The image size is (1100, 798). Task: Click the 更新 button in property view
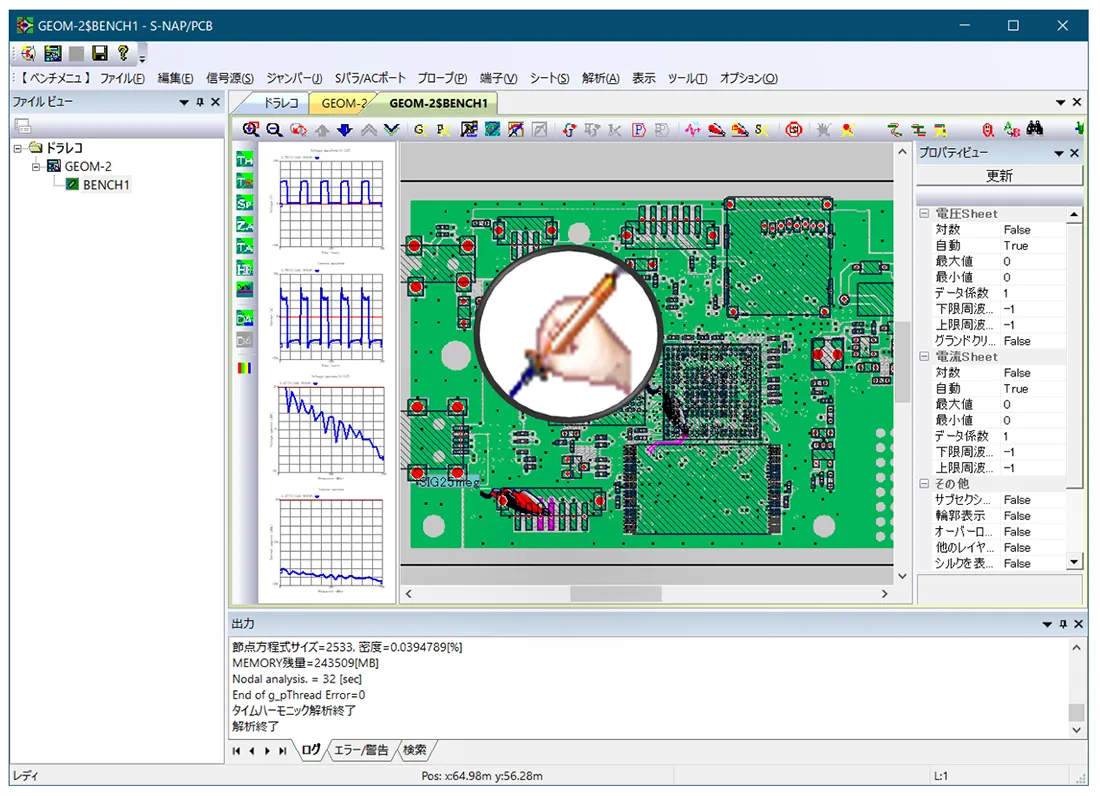(999, 176)
